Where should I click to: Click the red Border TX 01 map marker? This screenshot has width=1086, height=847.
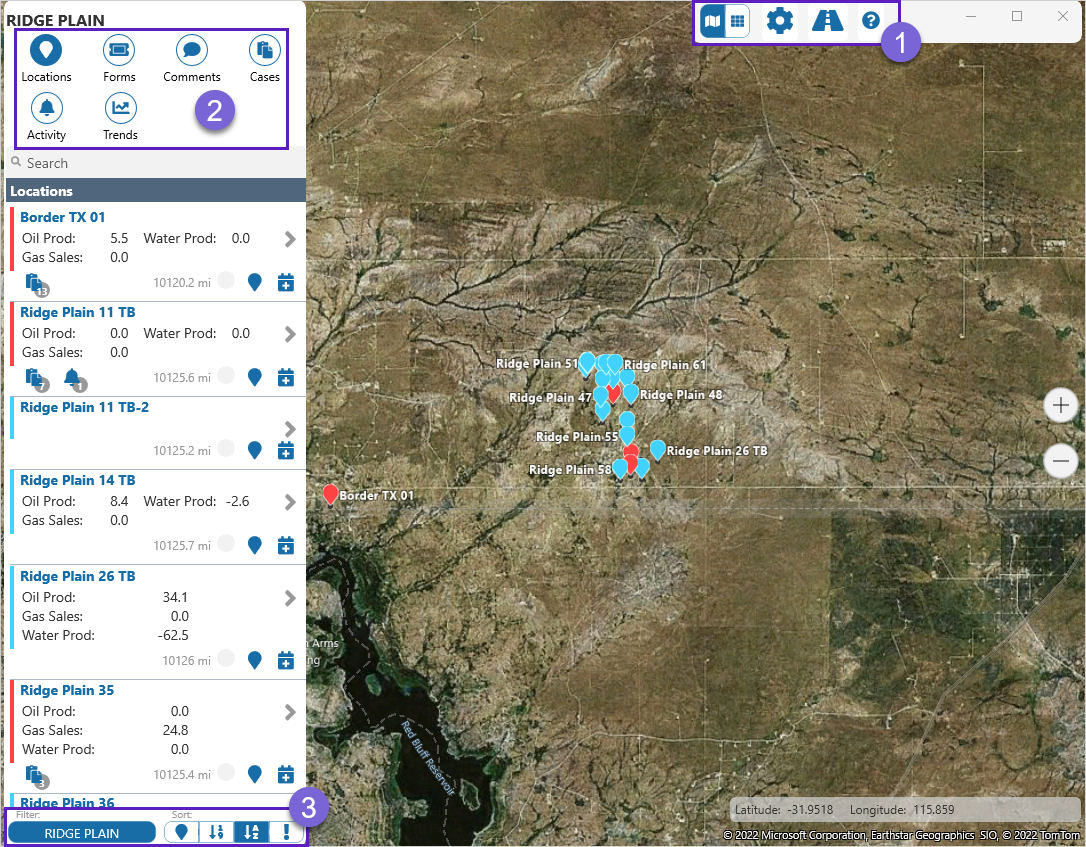pos(330,493)
